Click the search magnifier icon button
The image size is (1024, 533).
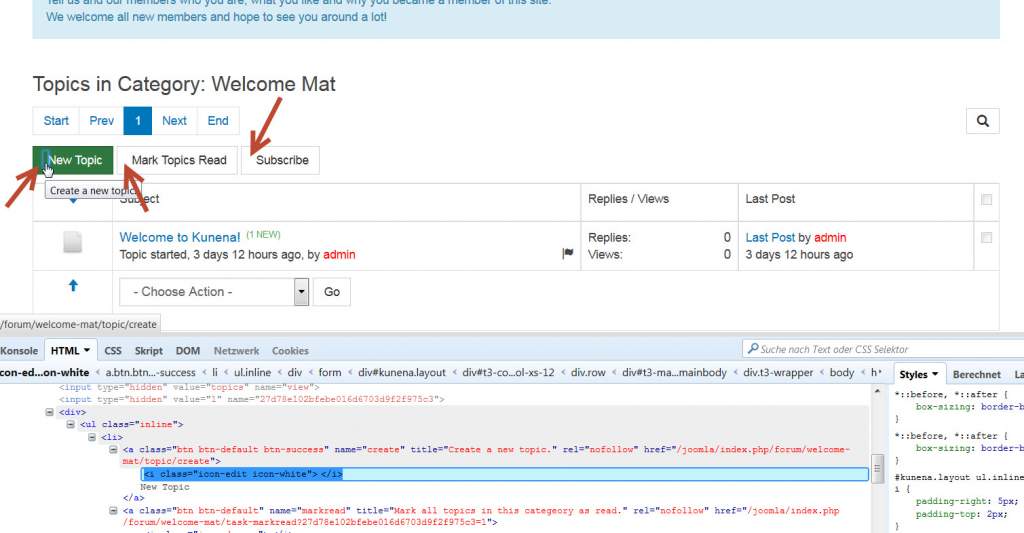[982, 121]
